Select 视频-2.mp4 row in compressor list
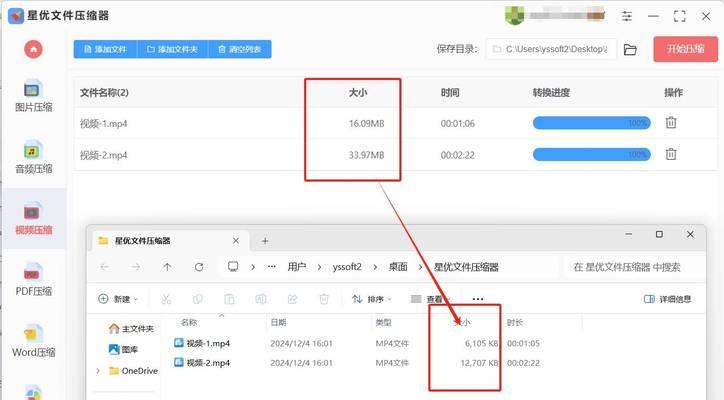This screenshot has width=724, height=400. click(396, 155)
